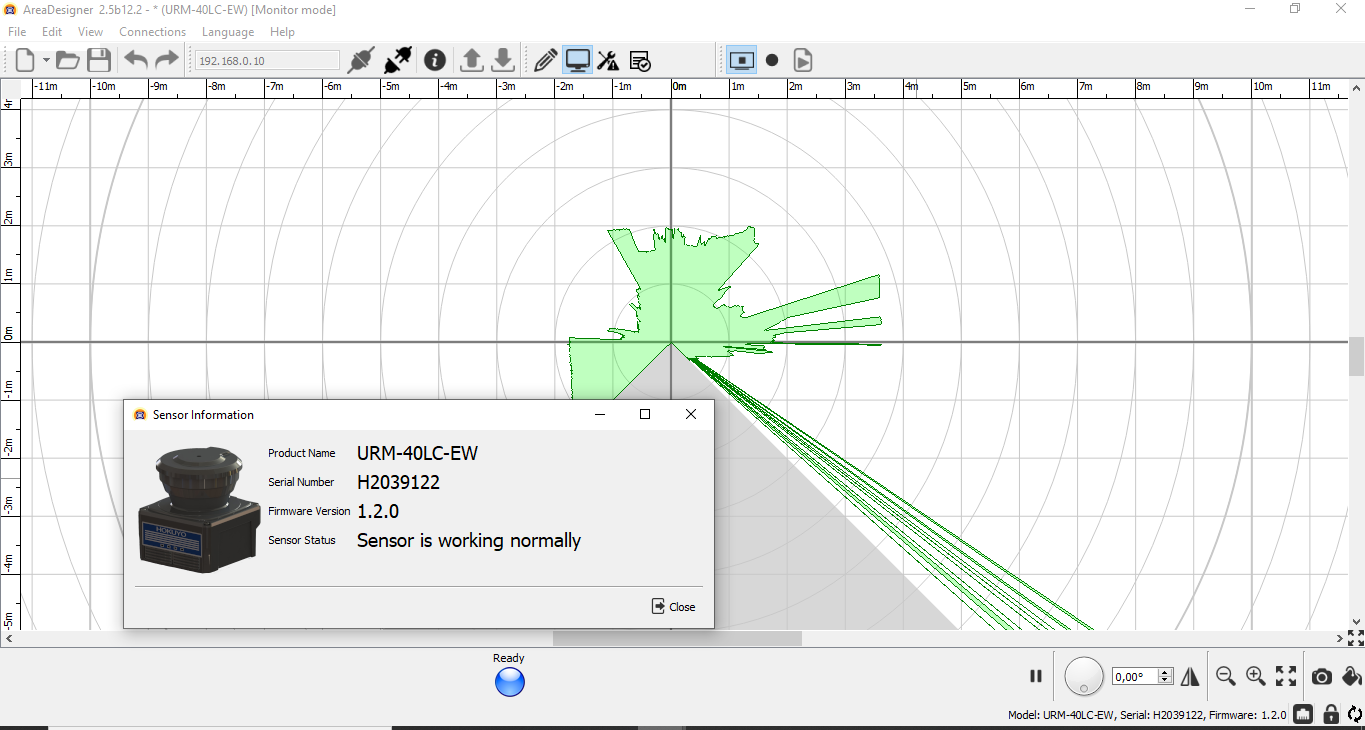Disconnect sensor using the black plug icon
The image size is (1365, 730).
click(398, 60)
